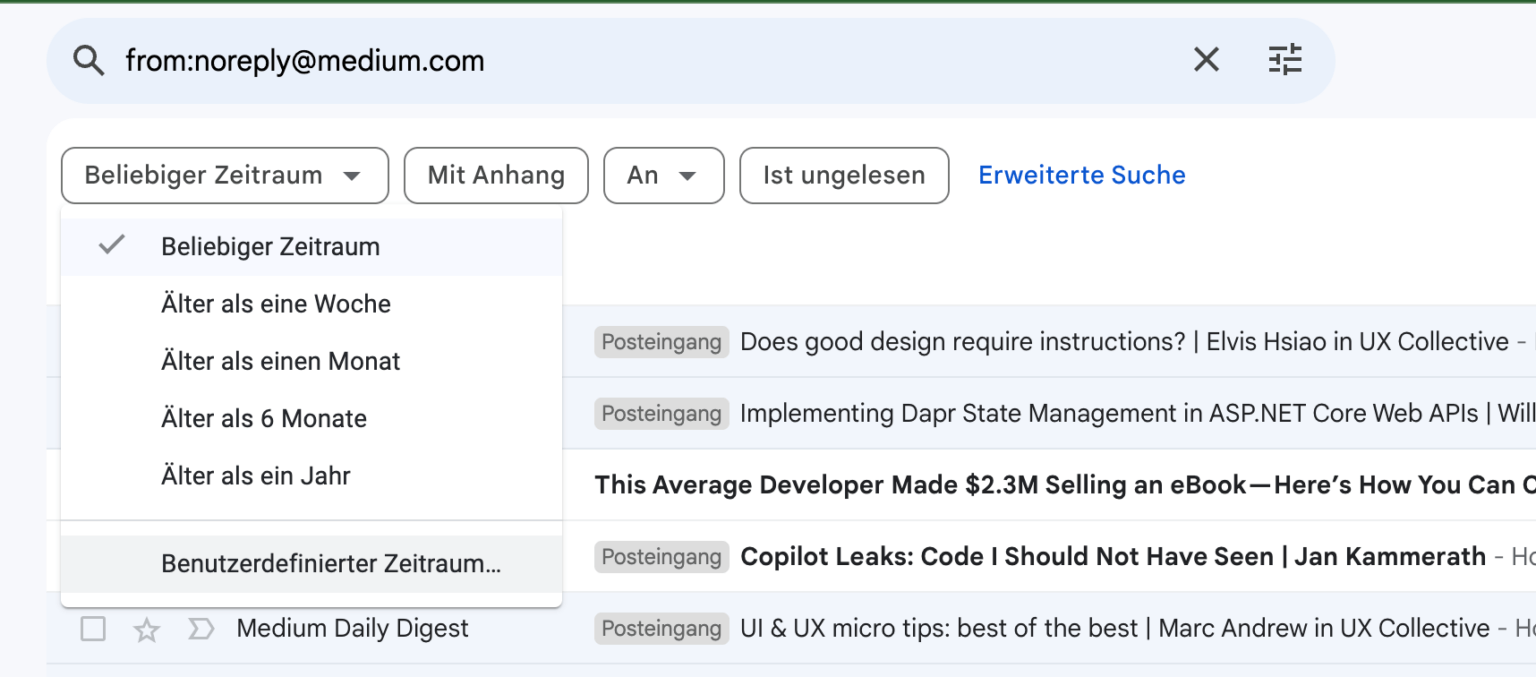Open search filters via the sliders icon
The width and height of the screenshot is (1536, 677).
[1286, 60]
